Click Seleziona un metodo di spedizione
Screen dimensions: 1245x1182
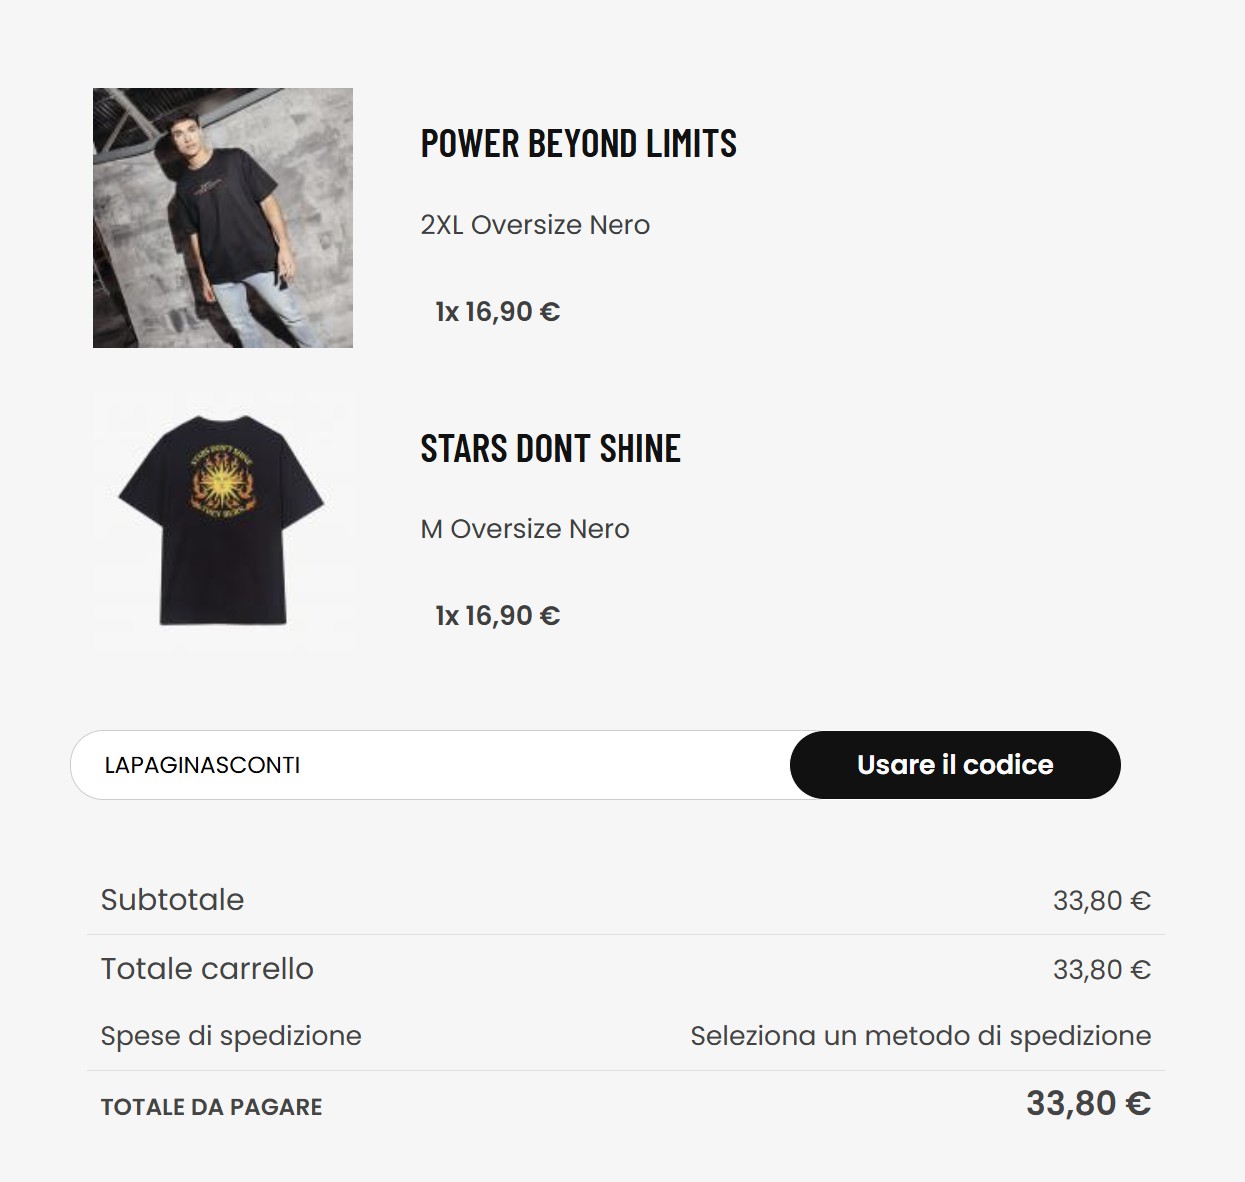(920, 1036)
